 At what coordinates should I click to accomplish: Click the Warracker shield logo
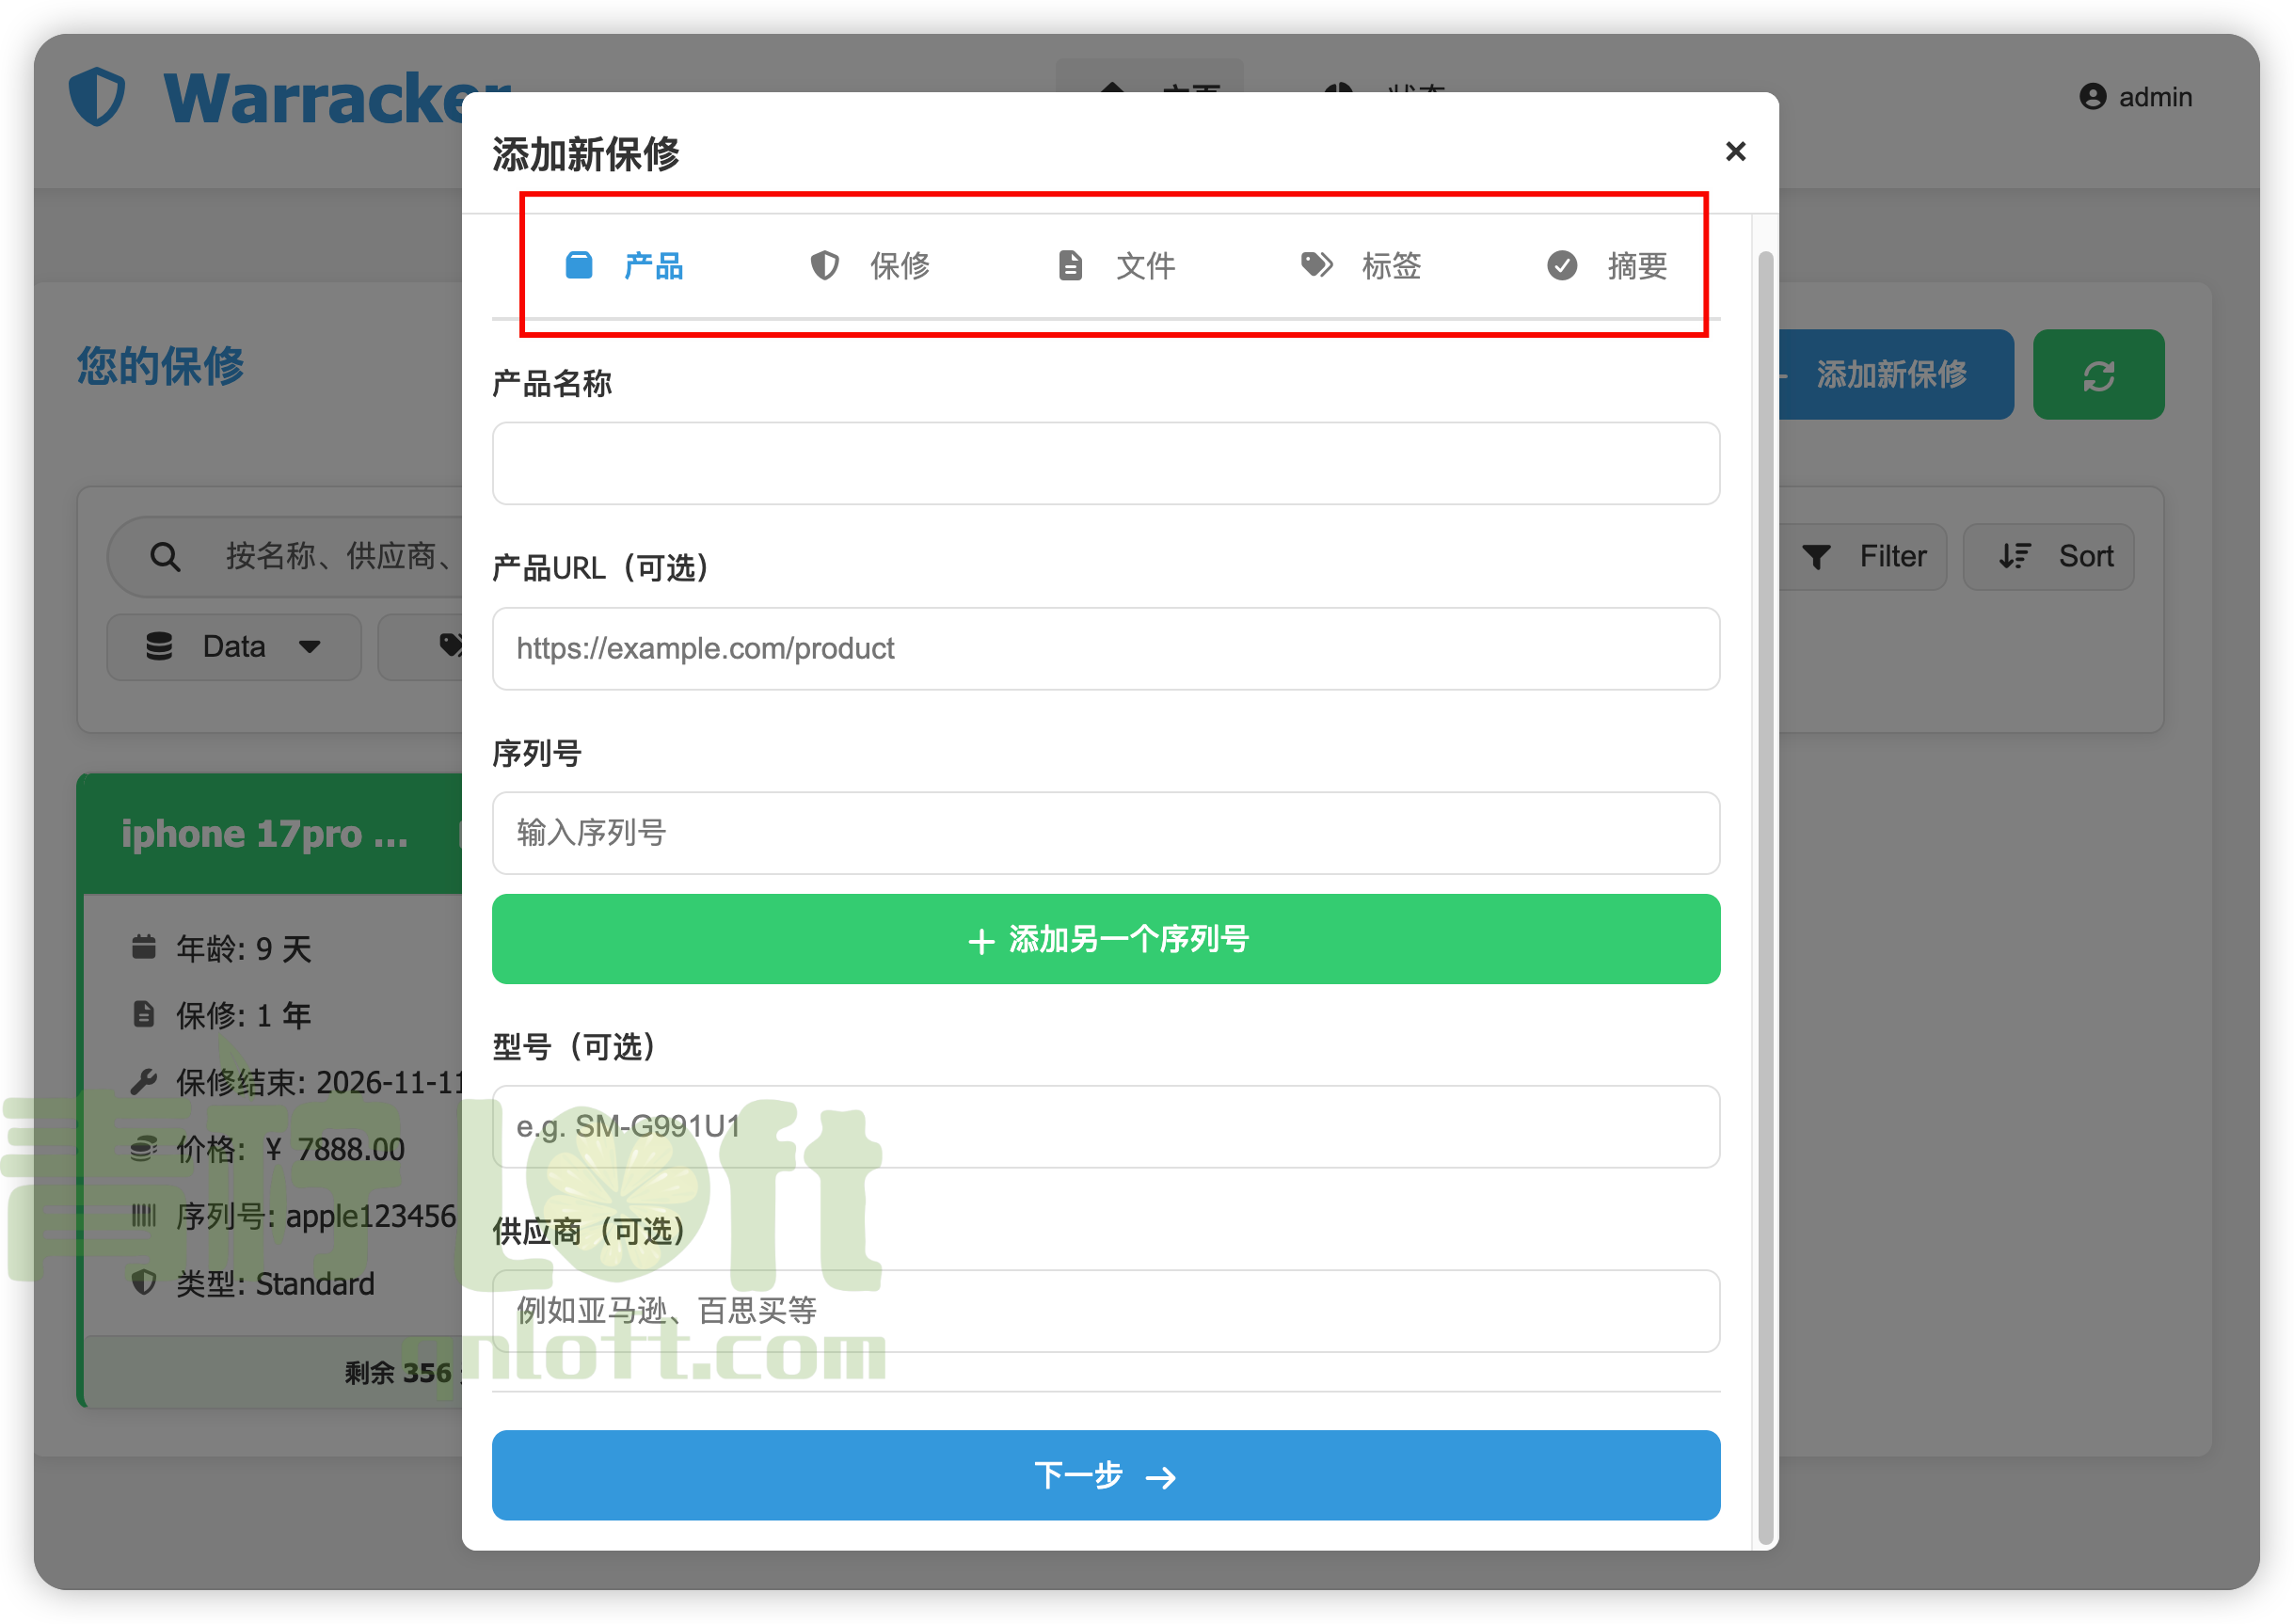97,96
